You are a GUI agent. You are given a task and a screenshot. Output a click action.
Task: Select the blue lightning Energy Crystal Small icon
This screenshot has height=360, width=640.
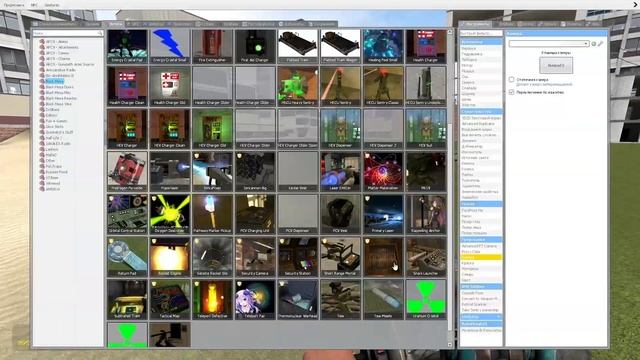170,46
